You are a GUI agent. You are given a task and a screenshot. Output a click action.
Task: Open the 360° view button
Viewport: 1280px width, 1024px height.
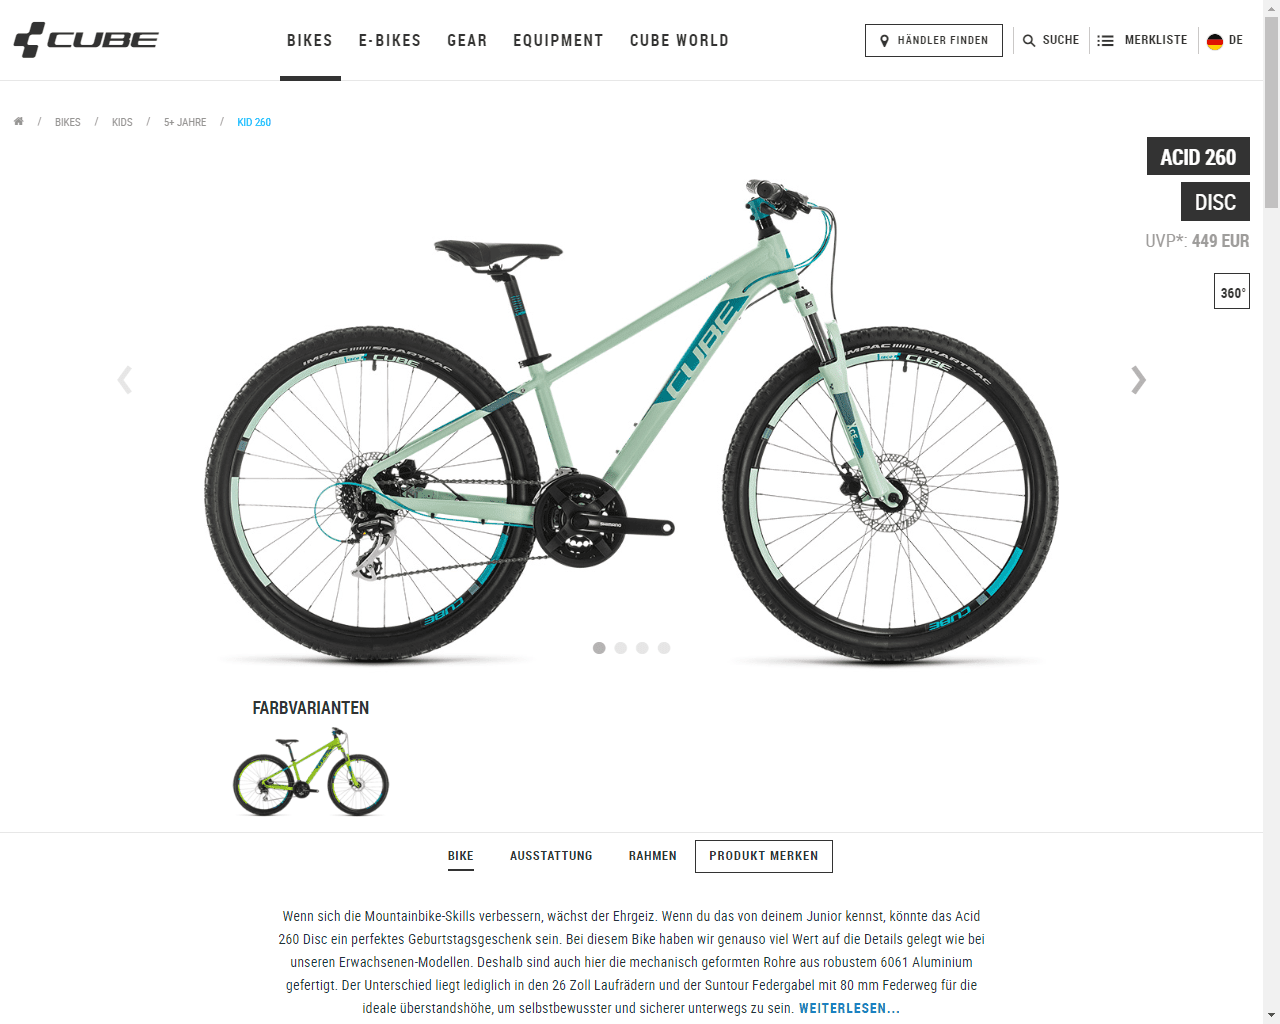pyautogui.click(x=1232, y=291)
